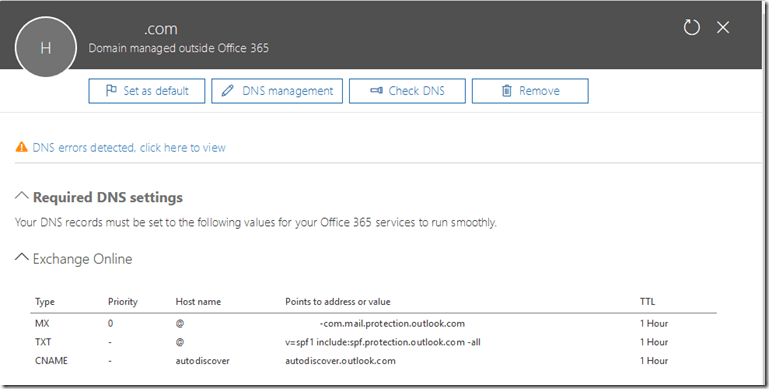The height and width of the screenshot is (389, 769).
Task: Collapse the Required DNS settings section
Action: (x=22, y=196)
